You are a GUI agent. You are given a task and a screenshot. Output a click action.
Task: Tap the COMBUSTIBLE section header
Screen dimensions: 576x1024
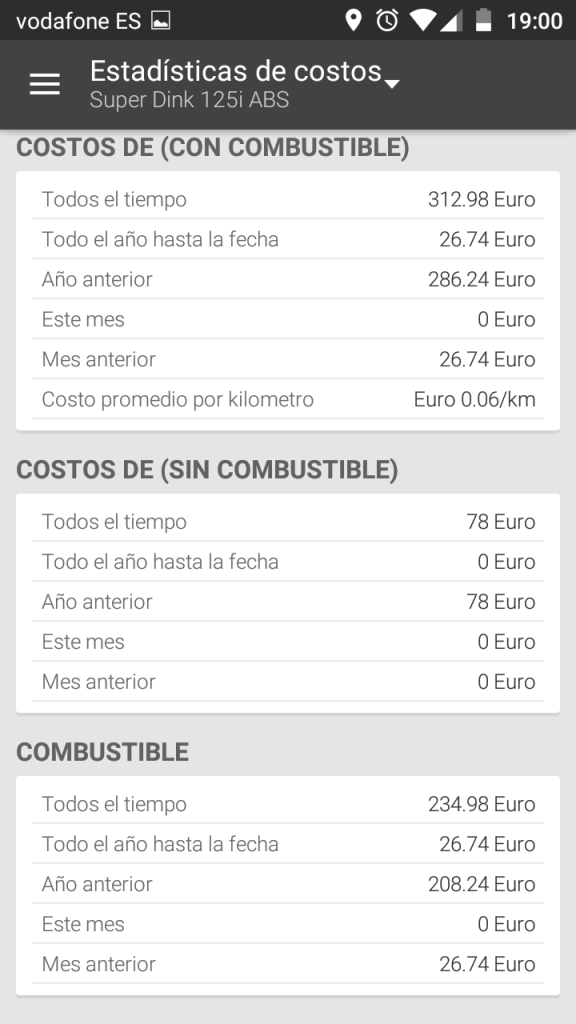coord(103,752)
